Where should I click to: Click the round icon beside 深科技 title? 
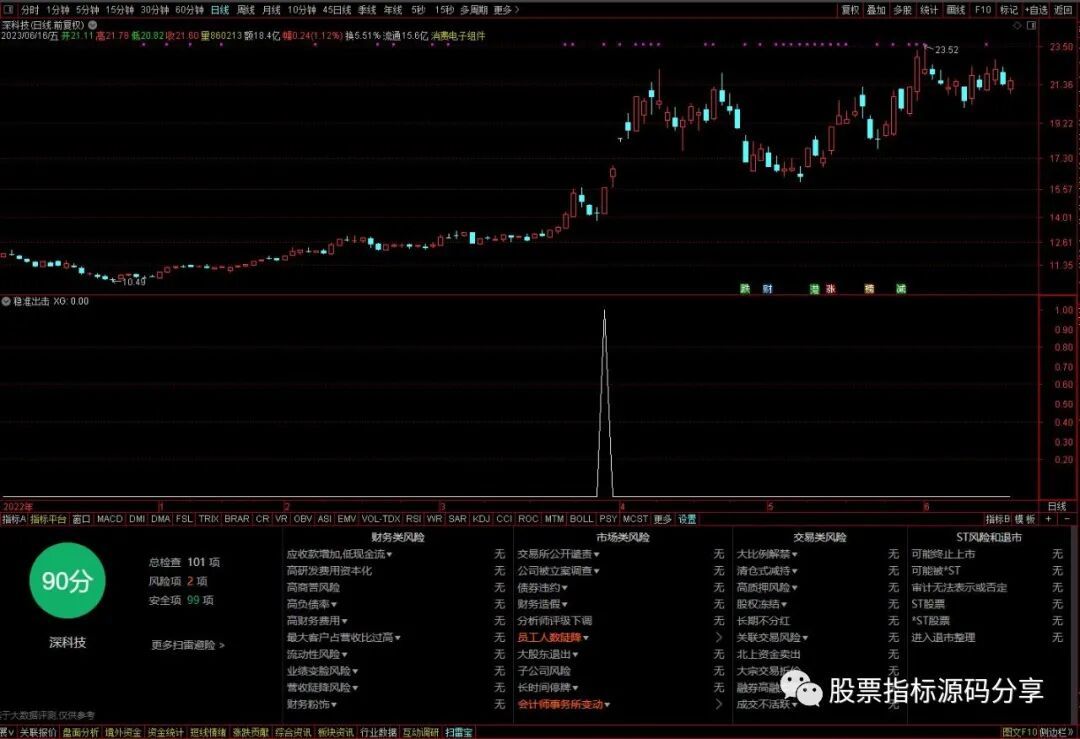click(x=92, y=25)
